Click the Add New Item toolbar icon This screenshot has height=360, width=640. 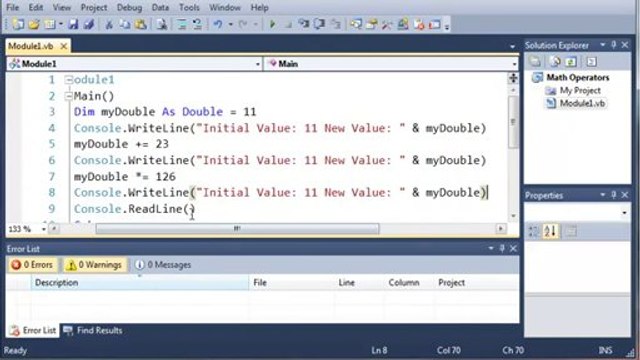tap(50, 24)
